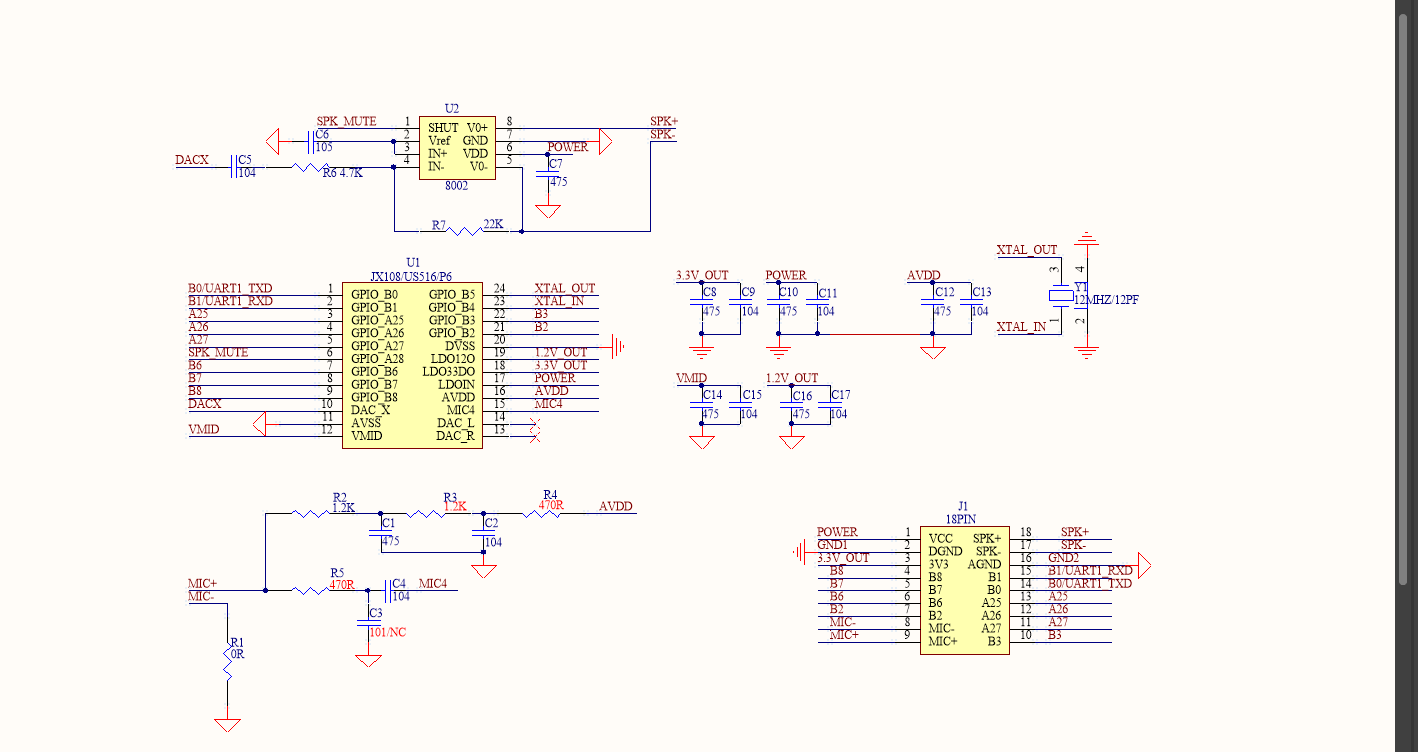Select the R7 22K feedback resistor

click(x=464, y=231)
